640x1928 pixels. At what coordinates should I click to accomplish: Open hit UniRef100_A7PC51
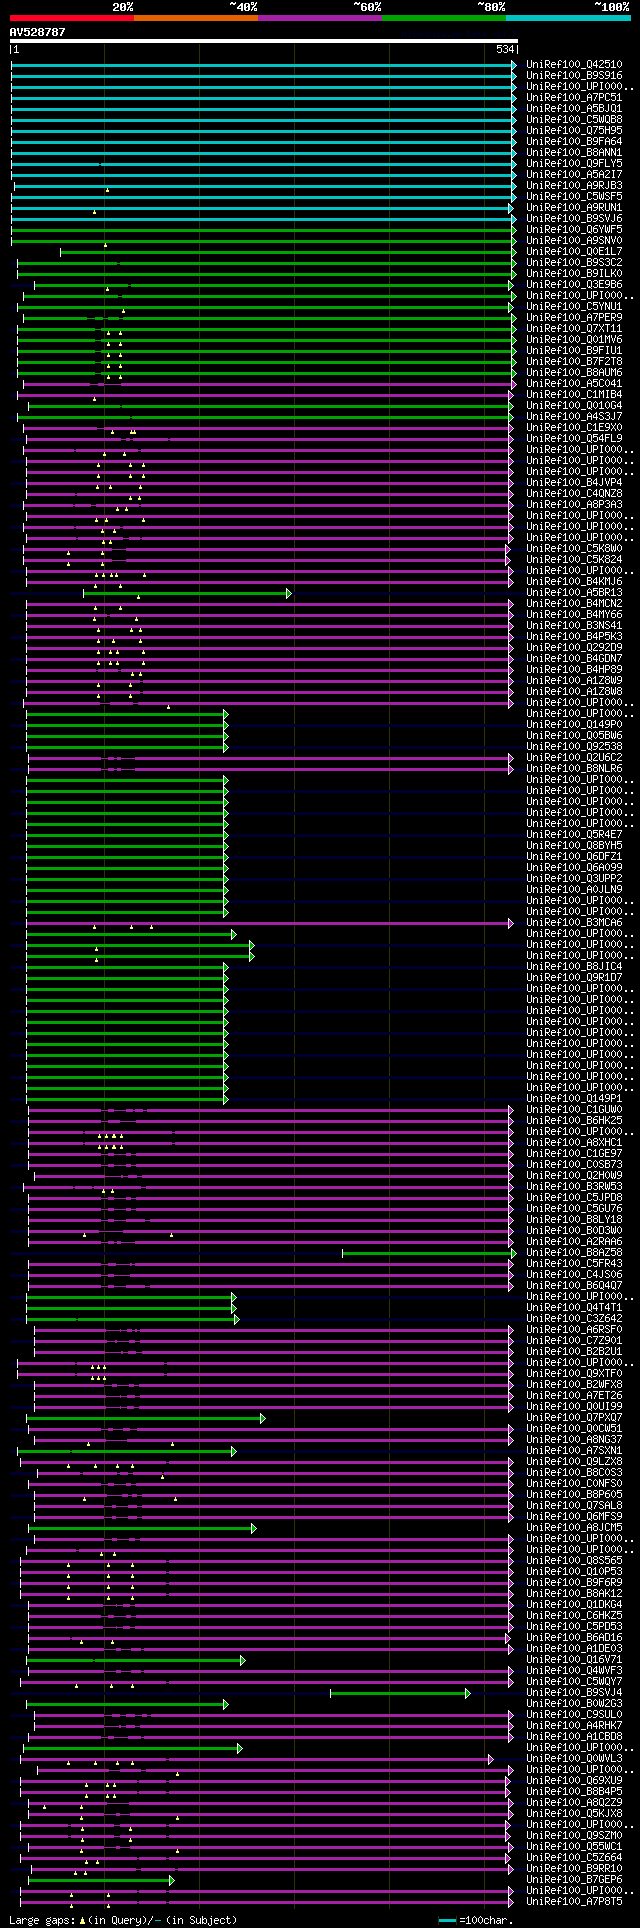tap(576, 98)
